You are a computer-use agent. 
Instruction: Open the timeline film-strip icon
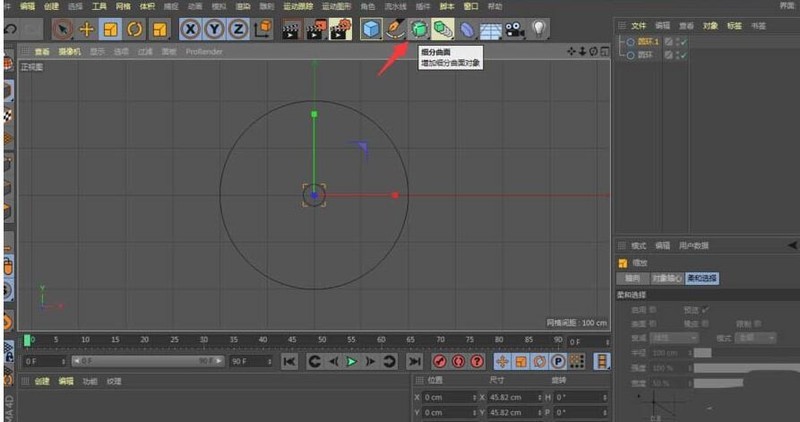coord(603,361)
